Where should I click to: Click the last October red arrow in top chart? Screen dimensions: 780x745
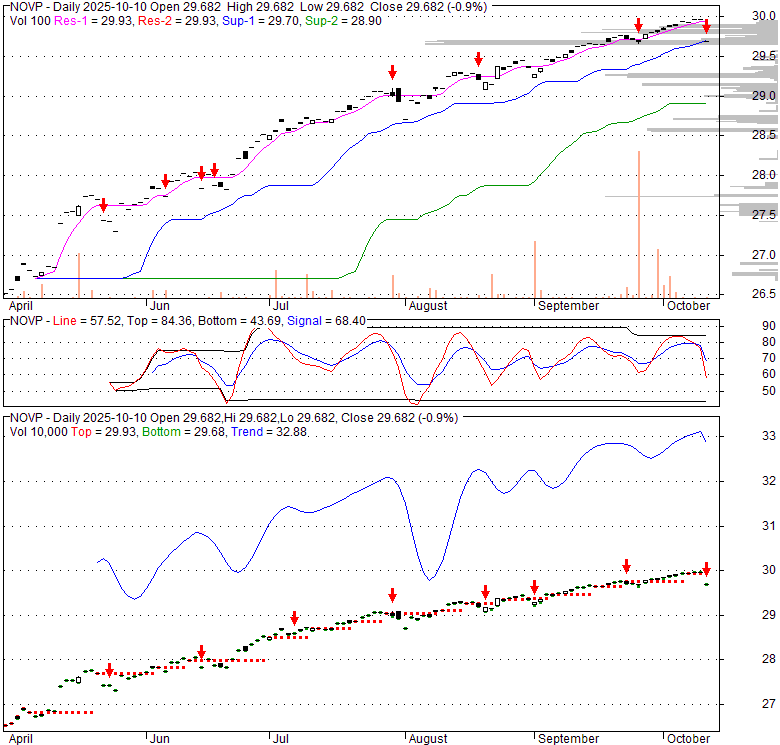tap(706, 26)
